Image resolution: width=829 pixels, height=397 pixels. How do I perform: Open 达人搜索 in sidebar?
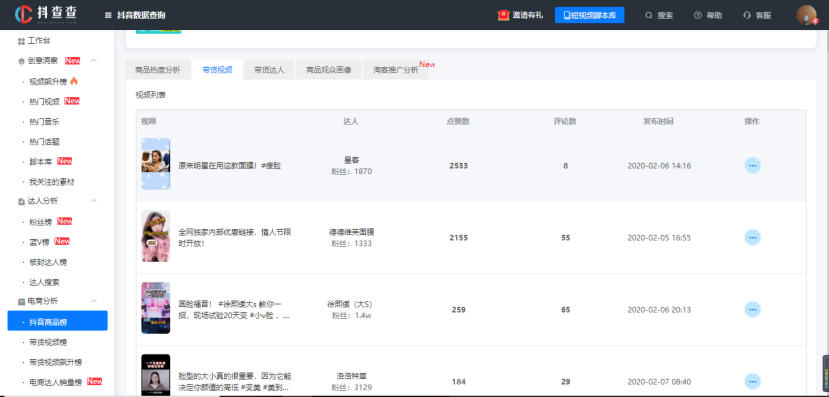[44, 282]
